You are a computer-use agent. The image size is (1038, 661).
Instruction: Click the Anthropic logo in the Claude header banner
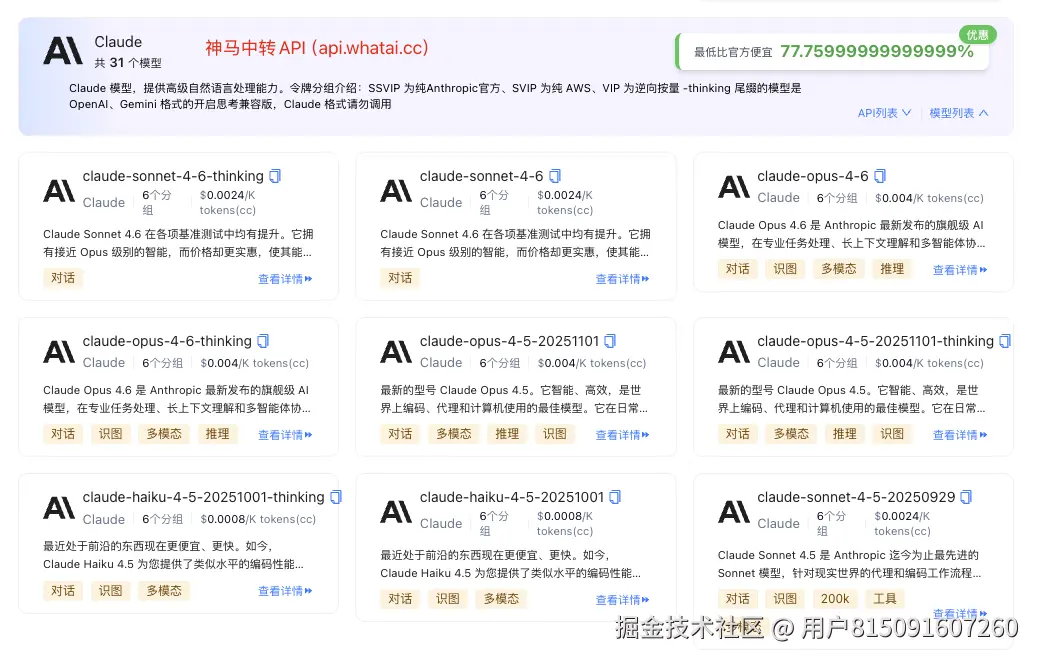click(63, 51)
